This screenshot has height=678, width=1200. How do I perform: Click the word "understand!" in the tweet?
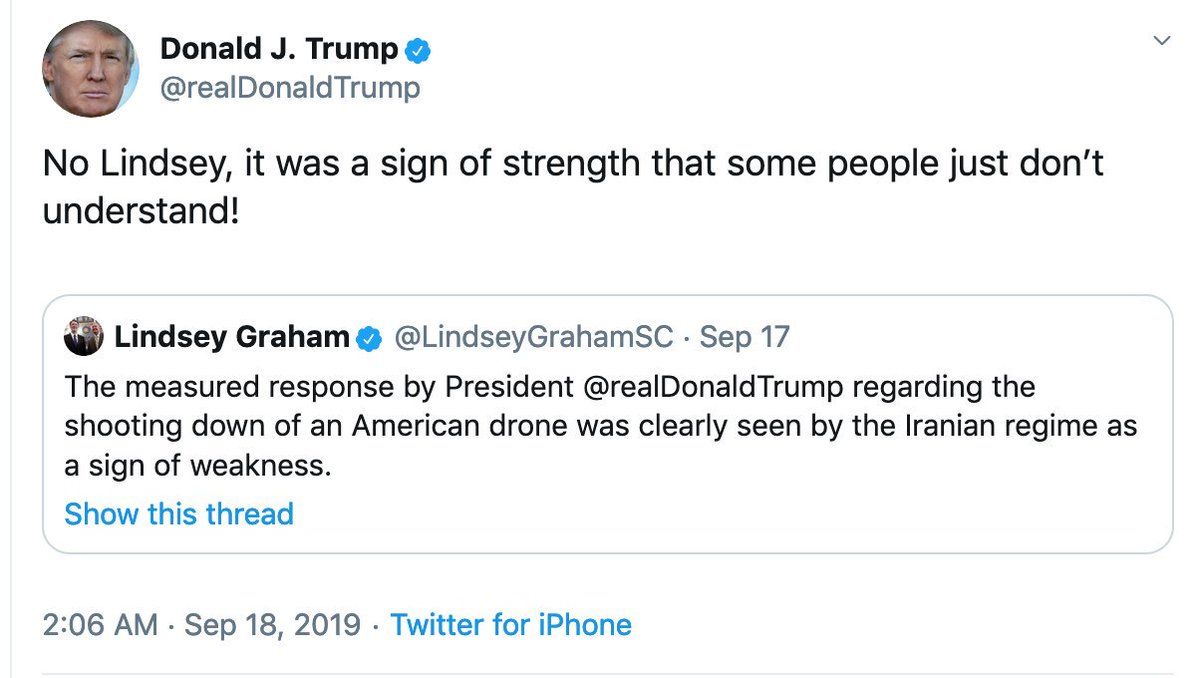(141, 211)
